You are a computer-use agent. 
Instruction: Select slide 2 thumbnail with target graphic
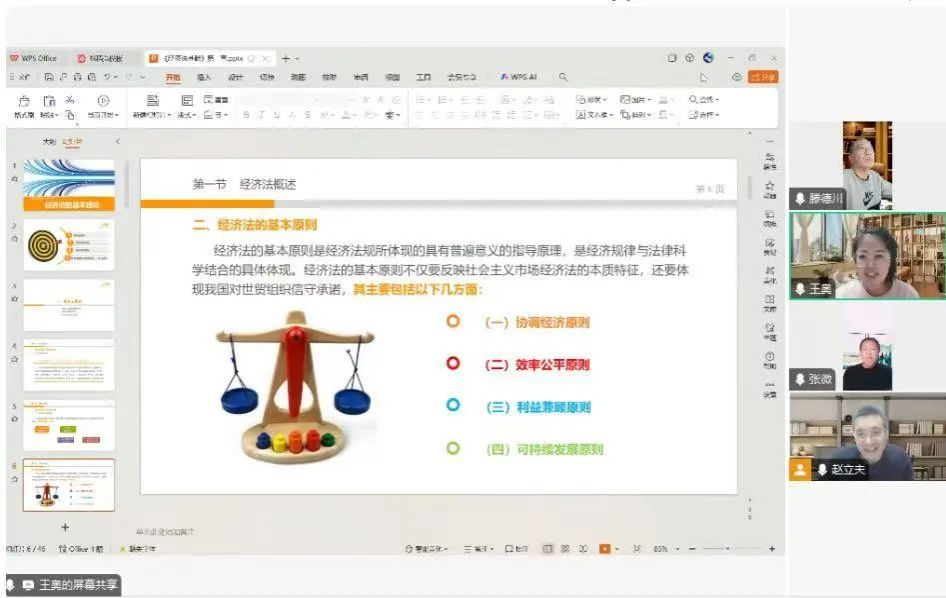click(x=69, y=245)
